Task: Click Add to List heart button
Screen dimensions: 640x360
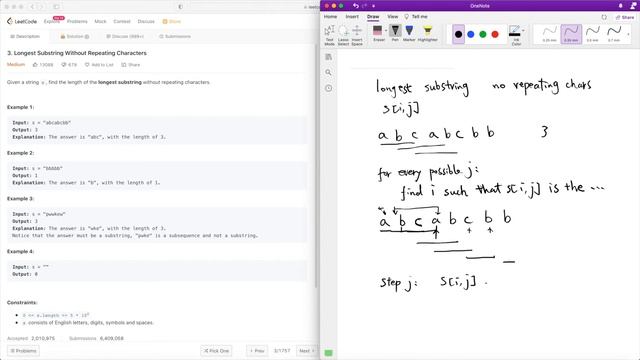Action: (x=99, y=64)
